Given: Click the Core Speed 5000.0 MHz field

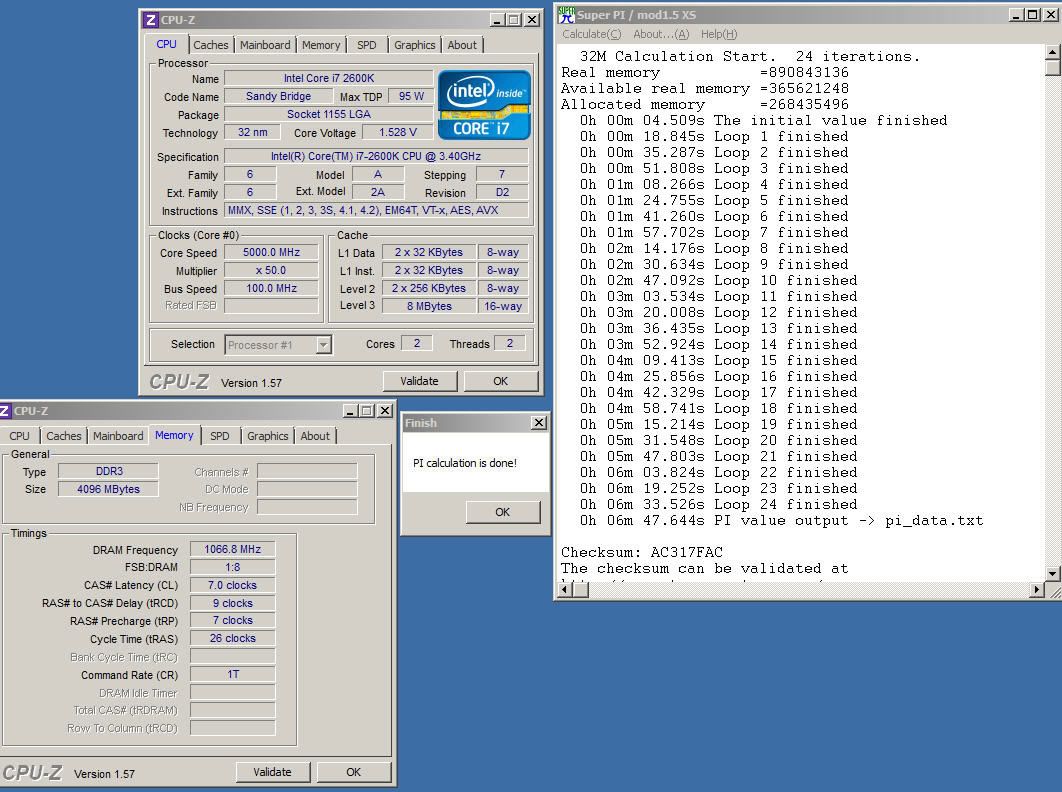Looking at the screenshot, I should [x=270, y=253].
